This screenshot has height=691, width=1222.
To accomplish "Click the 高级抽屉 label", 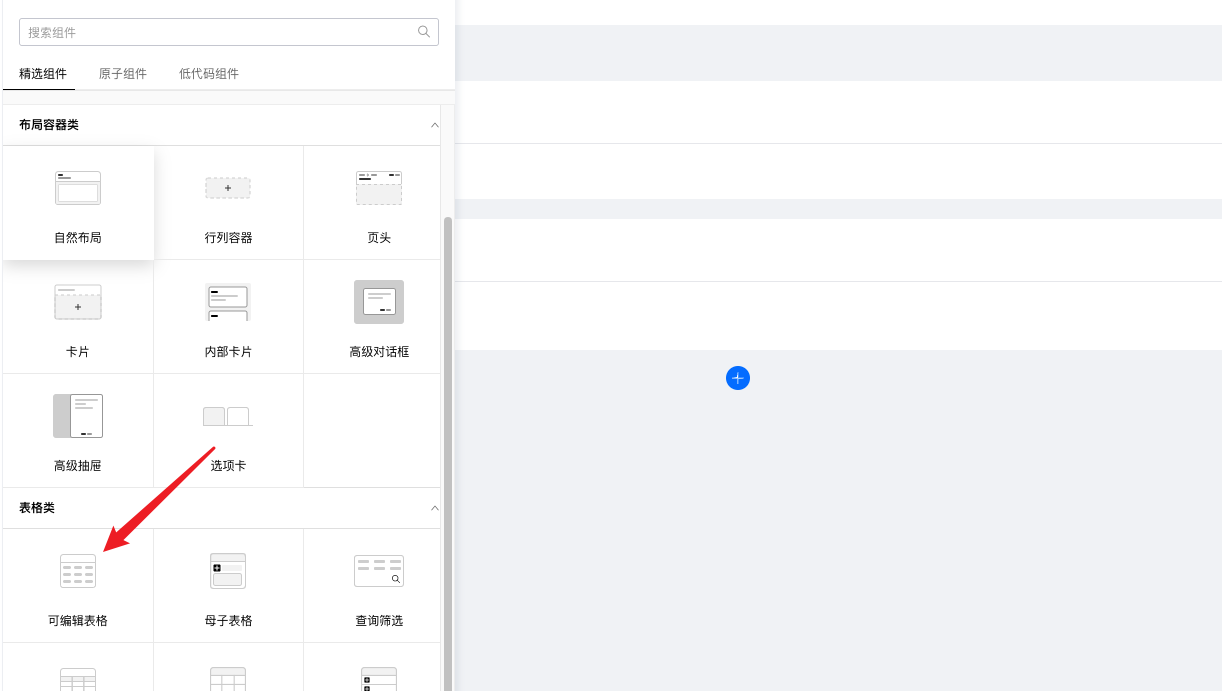I will [x=78, y=466].
